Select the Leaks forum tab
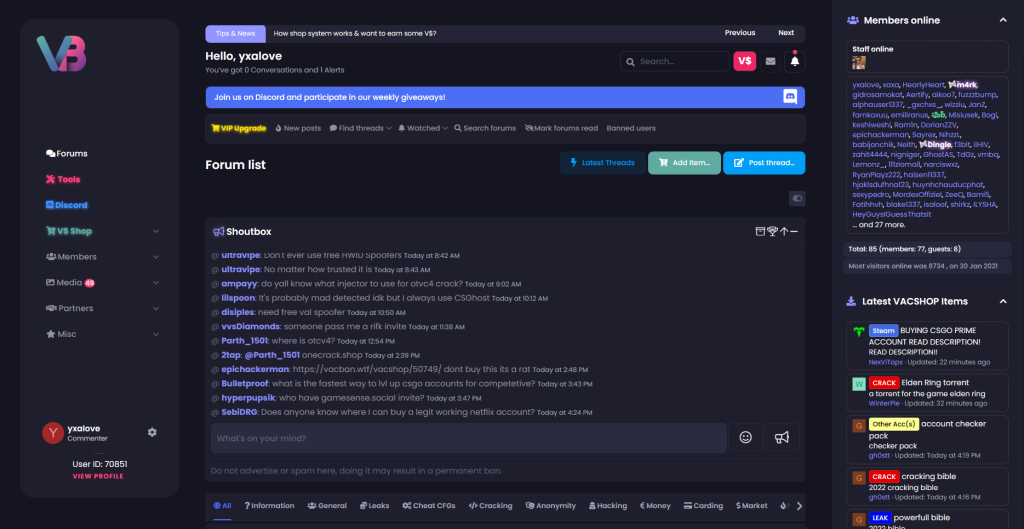1024x529 pixels. 374,505
